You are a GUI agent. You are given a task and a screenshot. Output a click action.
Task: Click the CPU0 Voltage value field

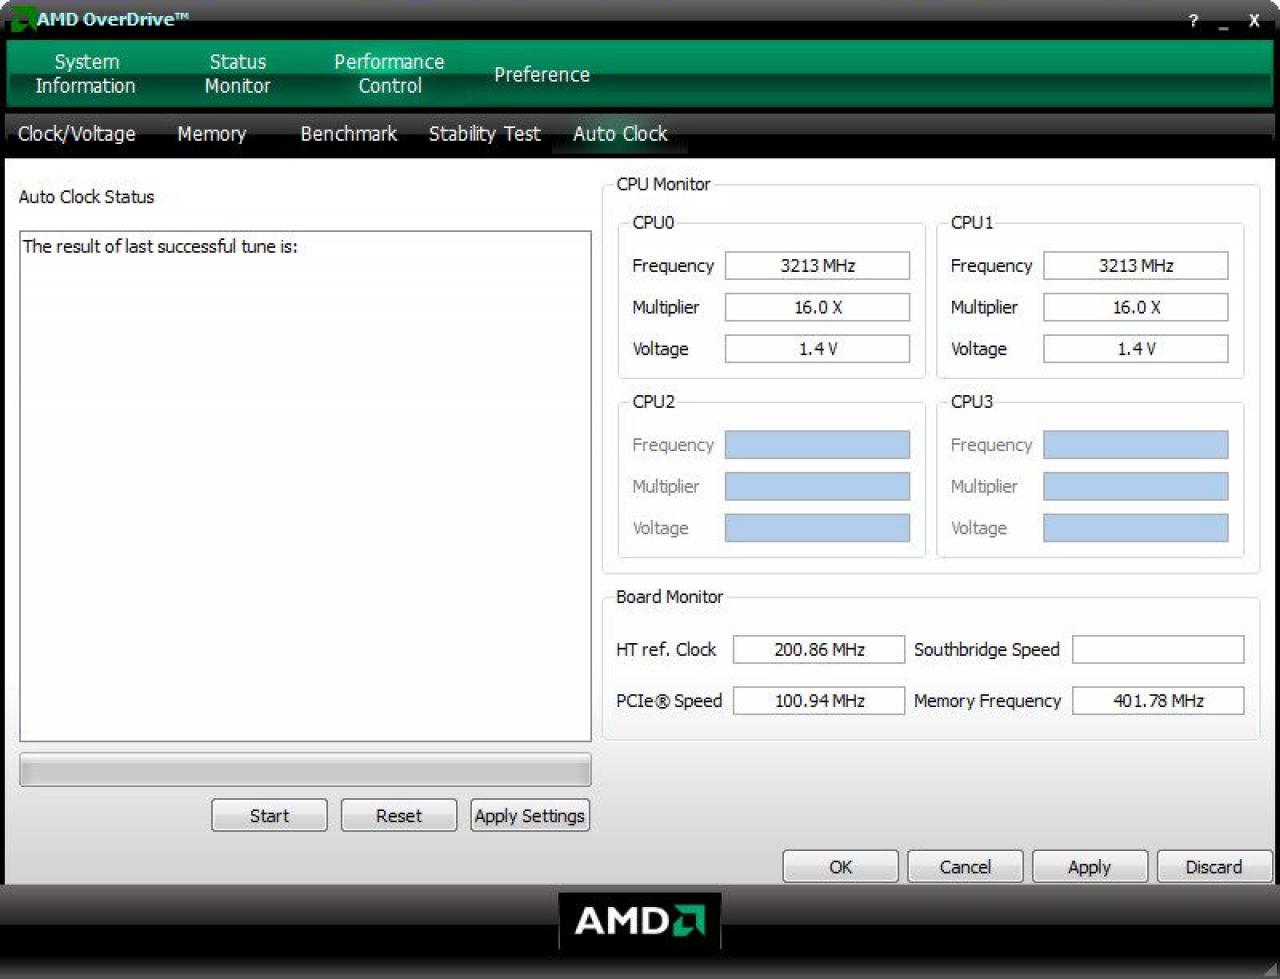[817, 349]
